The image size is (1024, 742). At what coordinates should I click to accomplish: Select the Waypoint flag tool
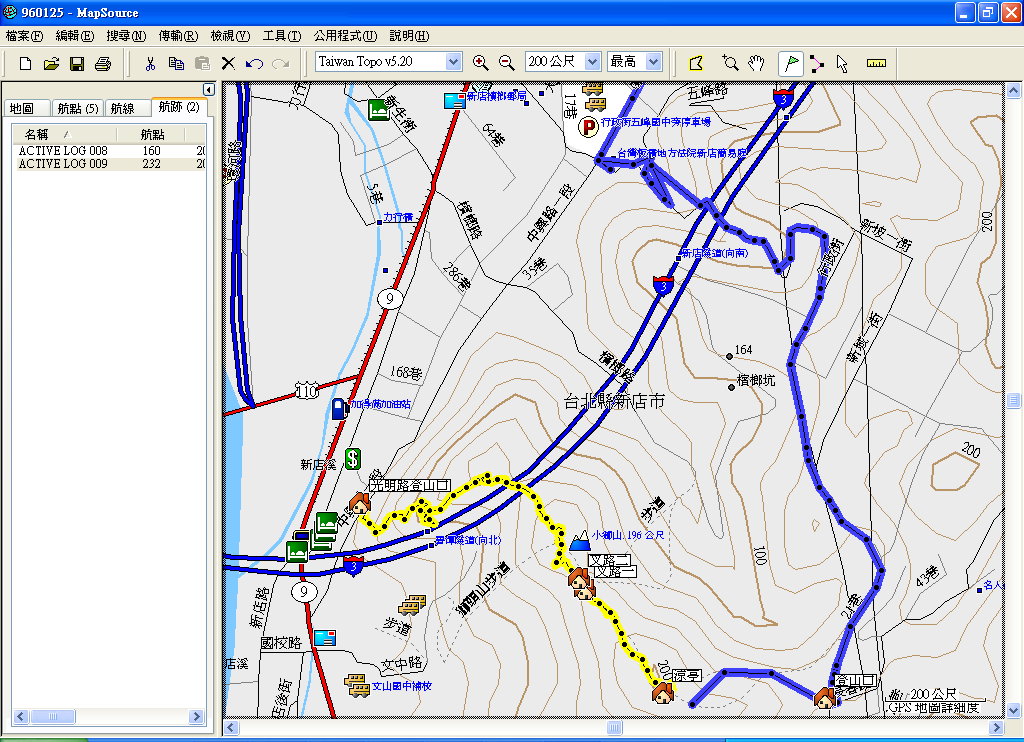791,63
